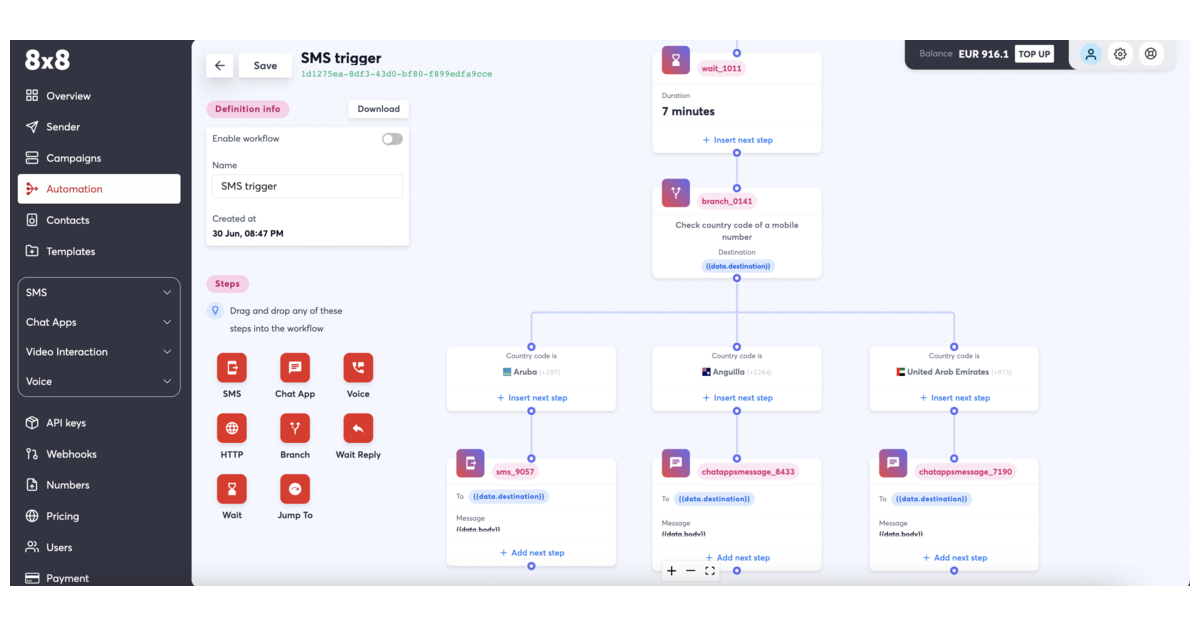The width and height of the screenshot is (1200, 627).
Task: Save the SMS trigger workflow
Action: tap(264, 65)
